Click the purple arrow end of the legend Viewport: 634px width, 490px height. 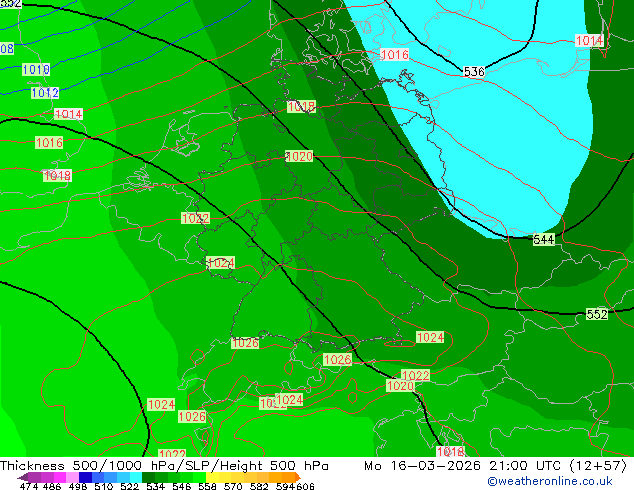click(x=23, y=478)
